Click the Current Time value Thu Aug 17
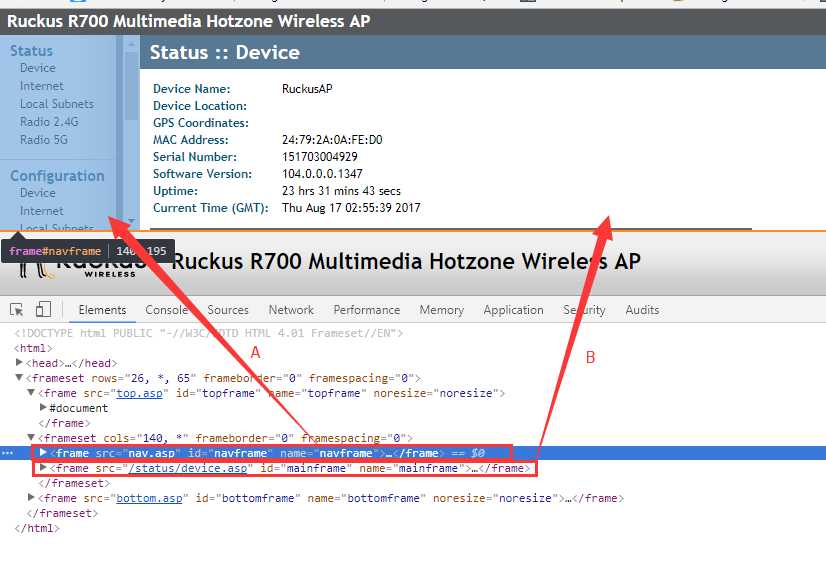The width and height of the screenshot is (826, 562). [351, 208]
